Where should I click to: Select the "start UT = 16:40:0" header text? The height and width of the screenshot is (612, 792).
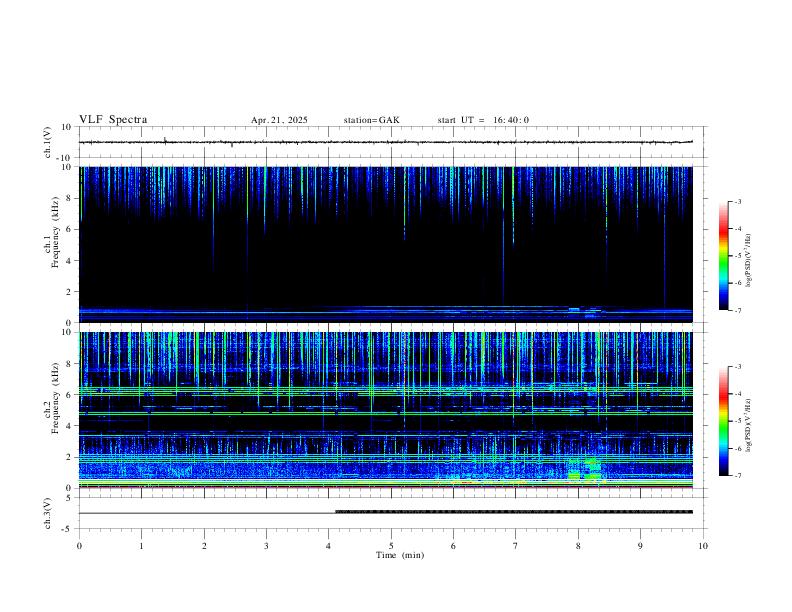coord(483,120)
